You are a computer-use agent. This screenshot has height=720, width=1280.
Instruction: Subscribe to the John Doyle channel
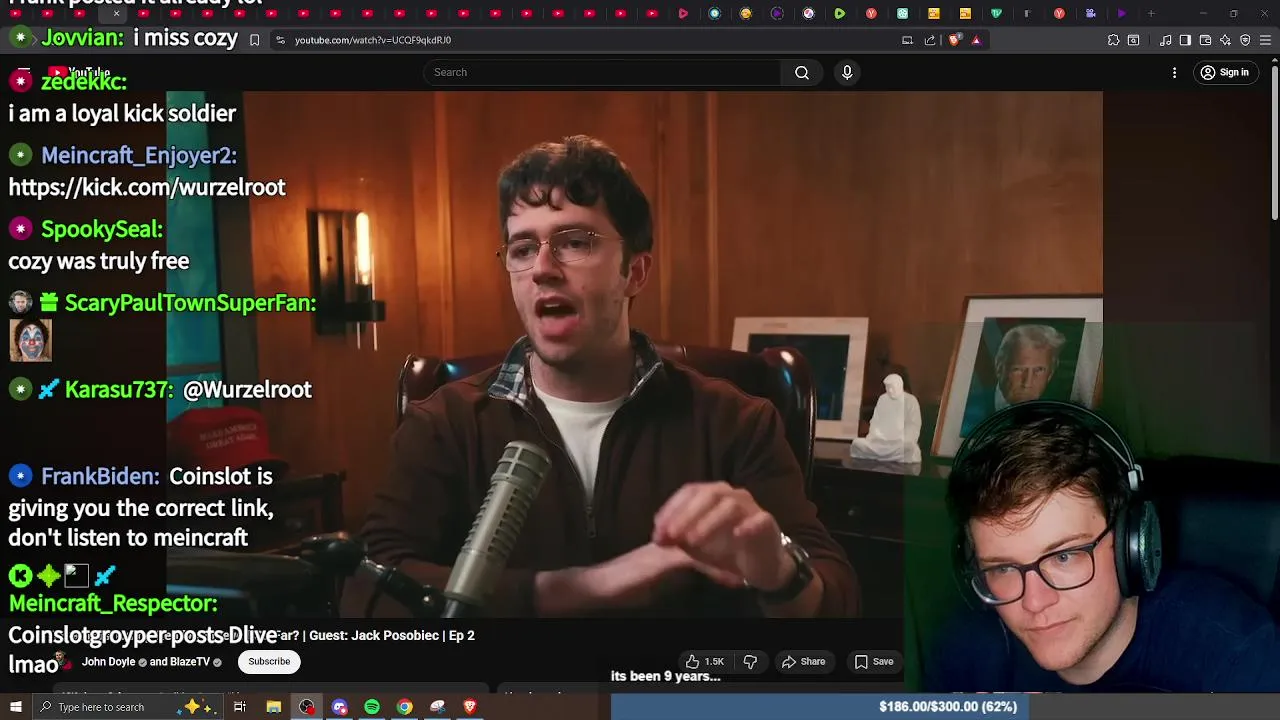click(x=269, y=661)
